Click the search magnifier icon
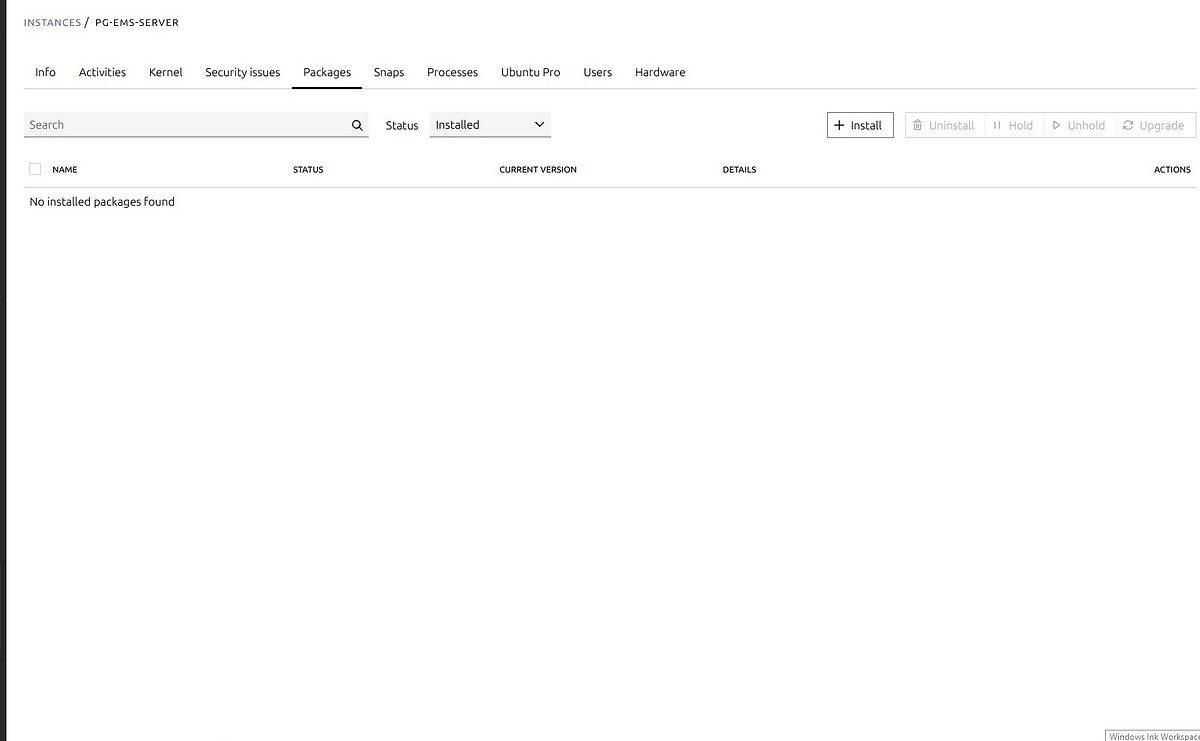1200x741 pixels. point(357,125)
